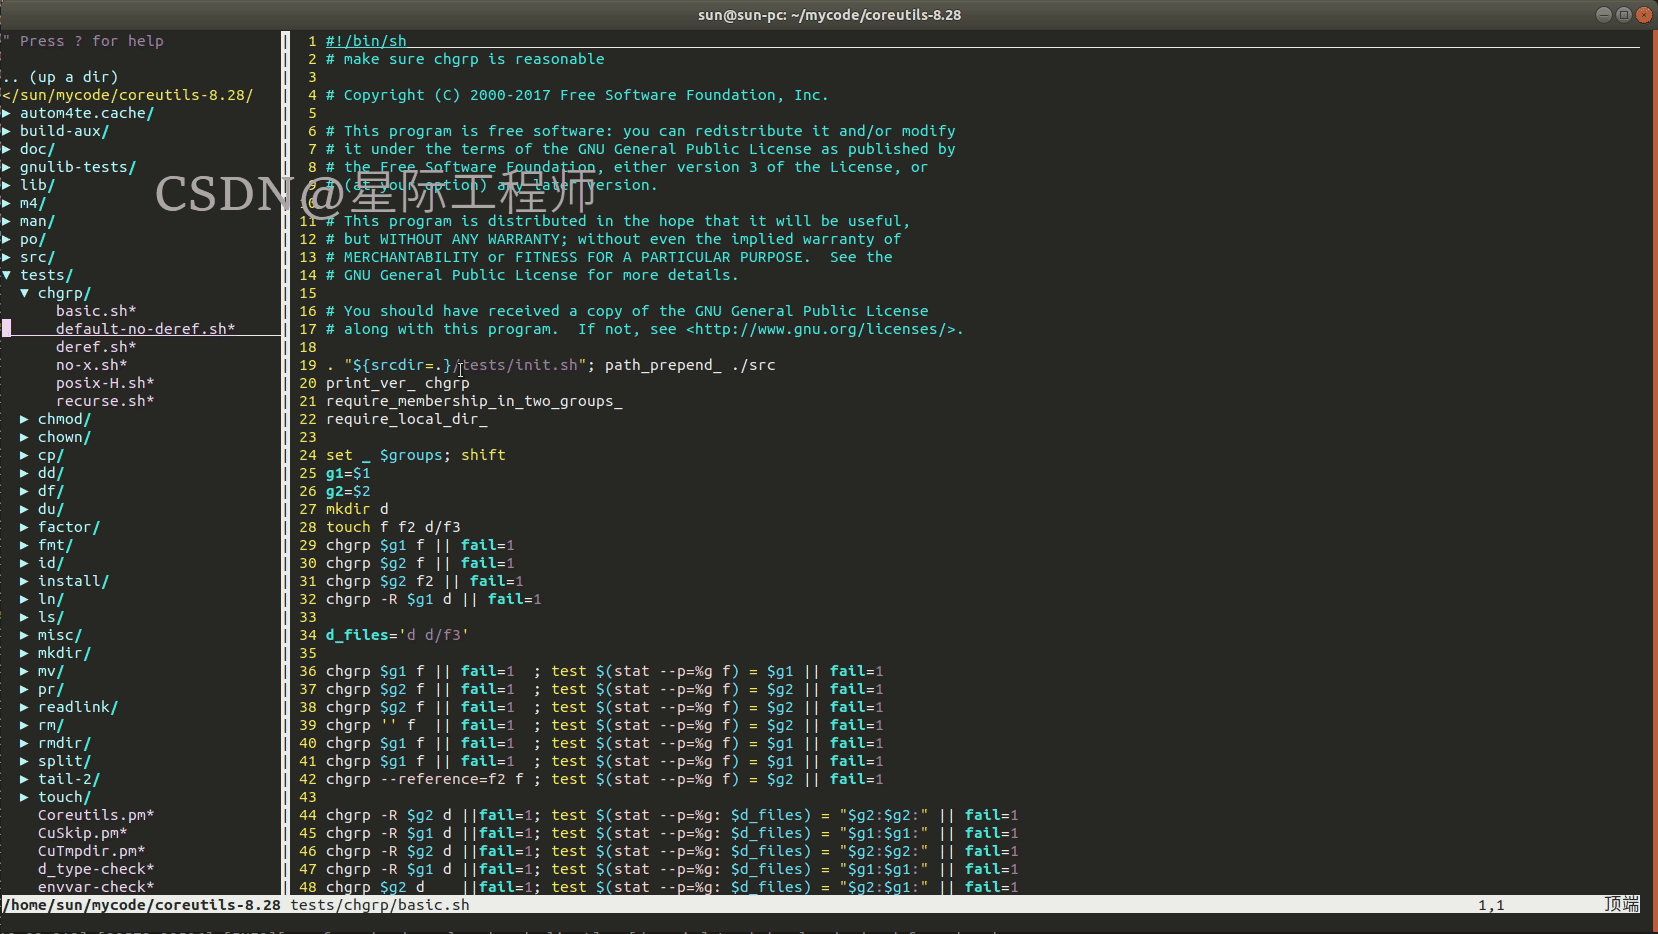
Task: Click line number 44 in the gutter
Action: [308, 815]
